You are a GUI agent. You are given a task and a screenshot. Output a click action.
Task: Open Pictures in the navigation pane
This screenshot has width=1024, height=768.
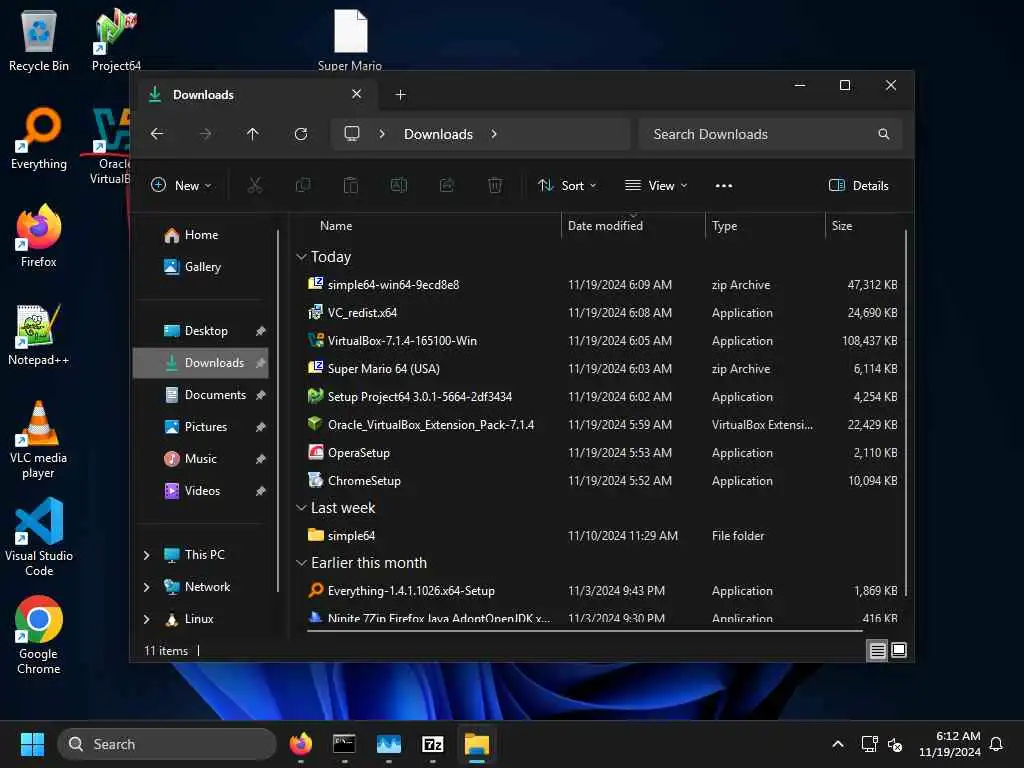click(x=201, y=427)
